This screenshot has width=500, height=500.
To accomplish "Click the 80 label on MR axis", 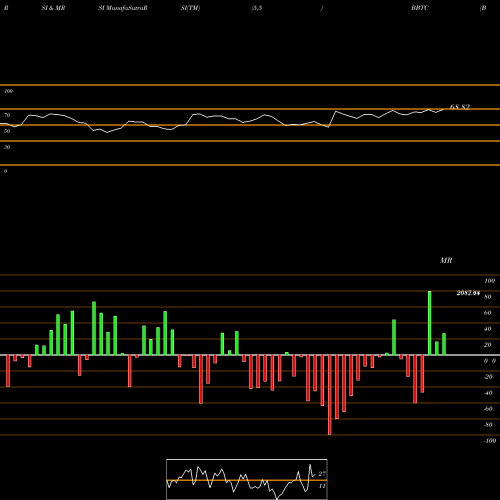I will 488,297.
